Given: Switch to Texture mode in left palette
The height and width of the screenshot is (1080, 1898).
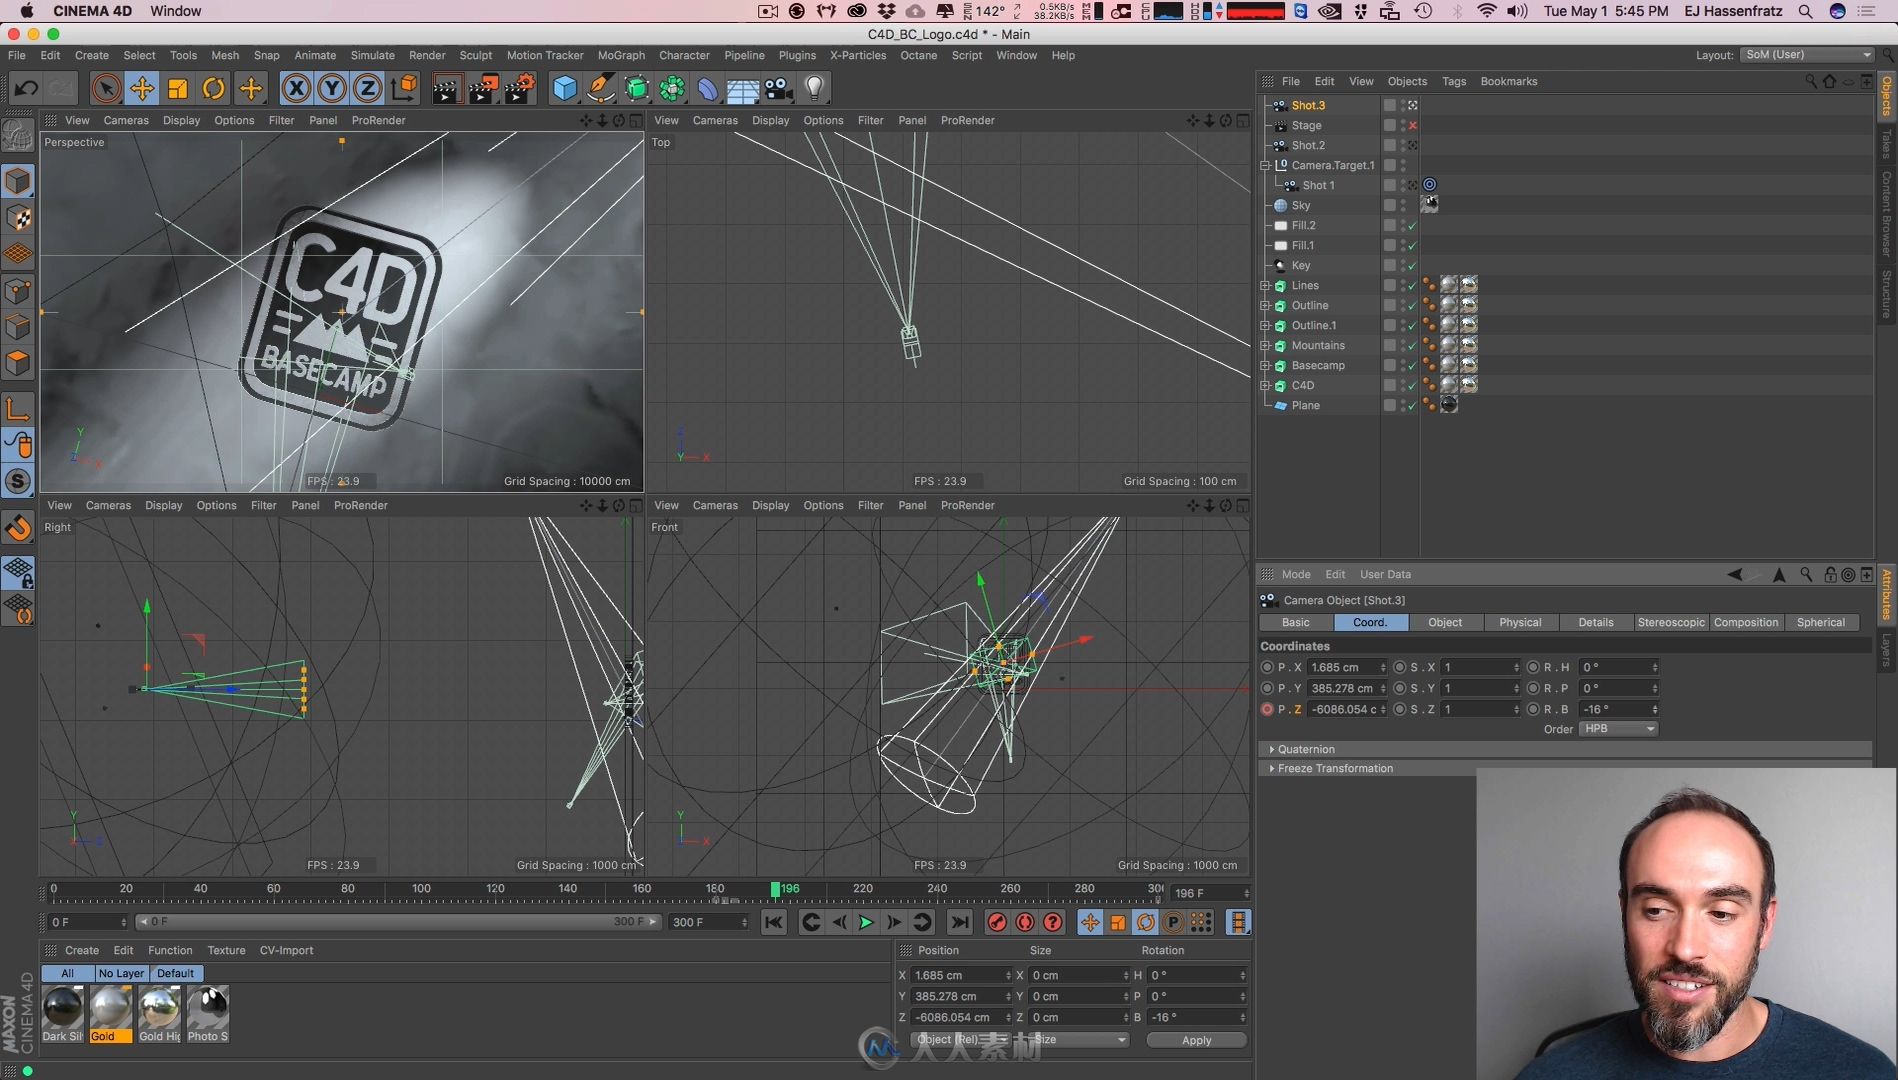Looking at the screenshot, I should pyautogui.click(x=18, y=218).
